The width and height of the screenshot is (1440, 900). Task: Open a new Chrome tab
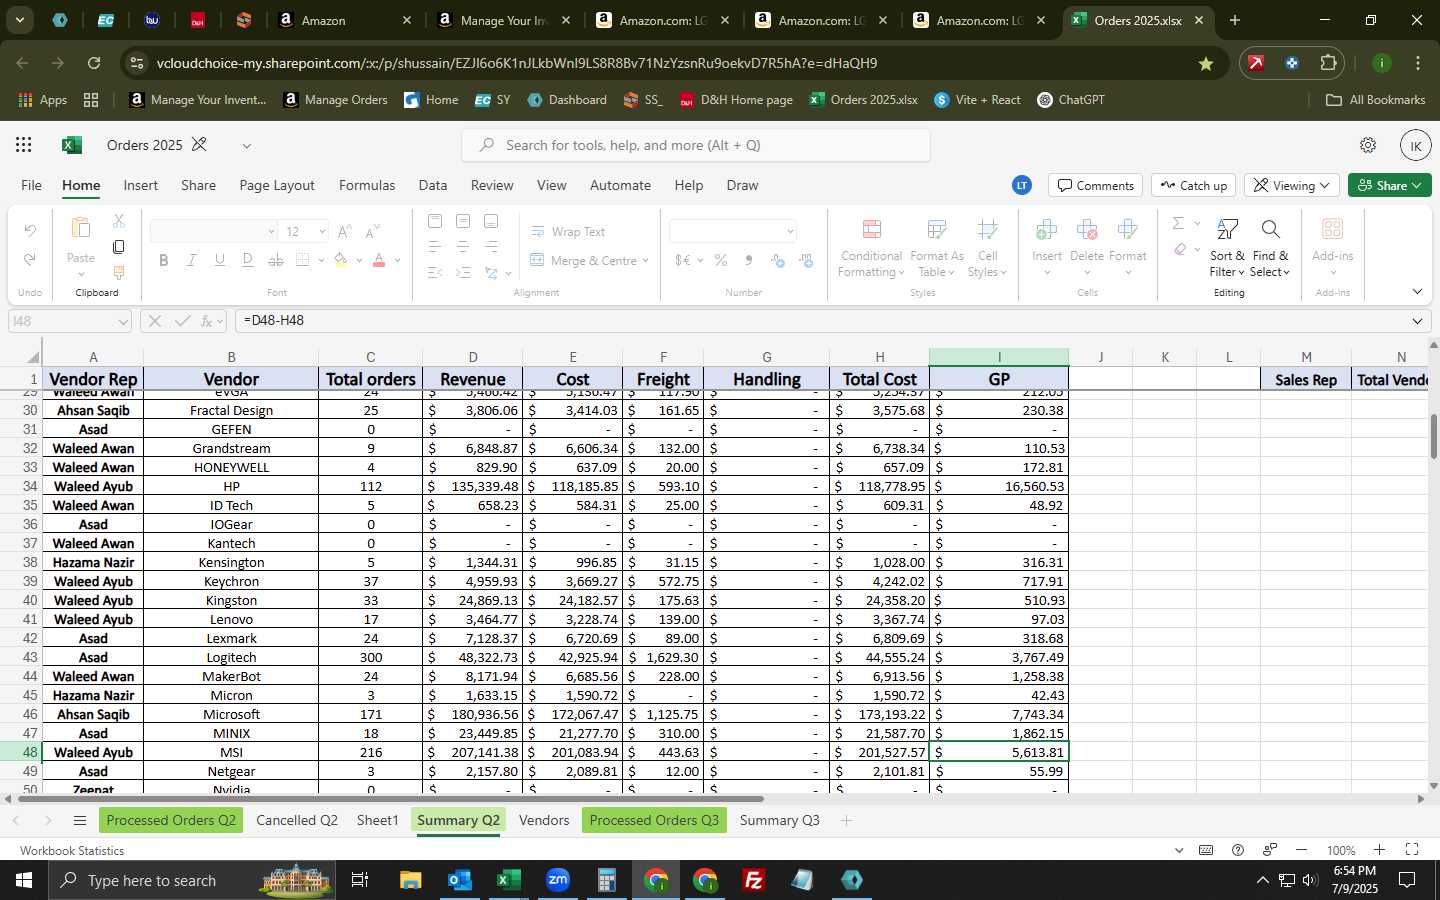tap(1235, 20)
